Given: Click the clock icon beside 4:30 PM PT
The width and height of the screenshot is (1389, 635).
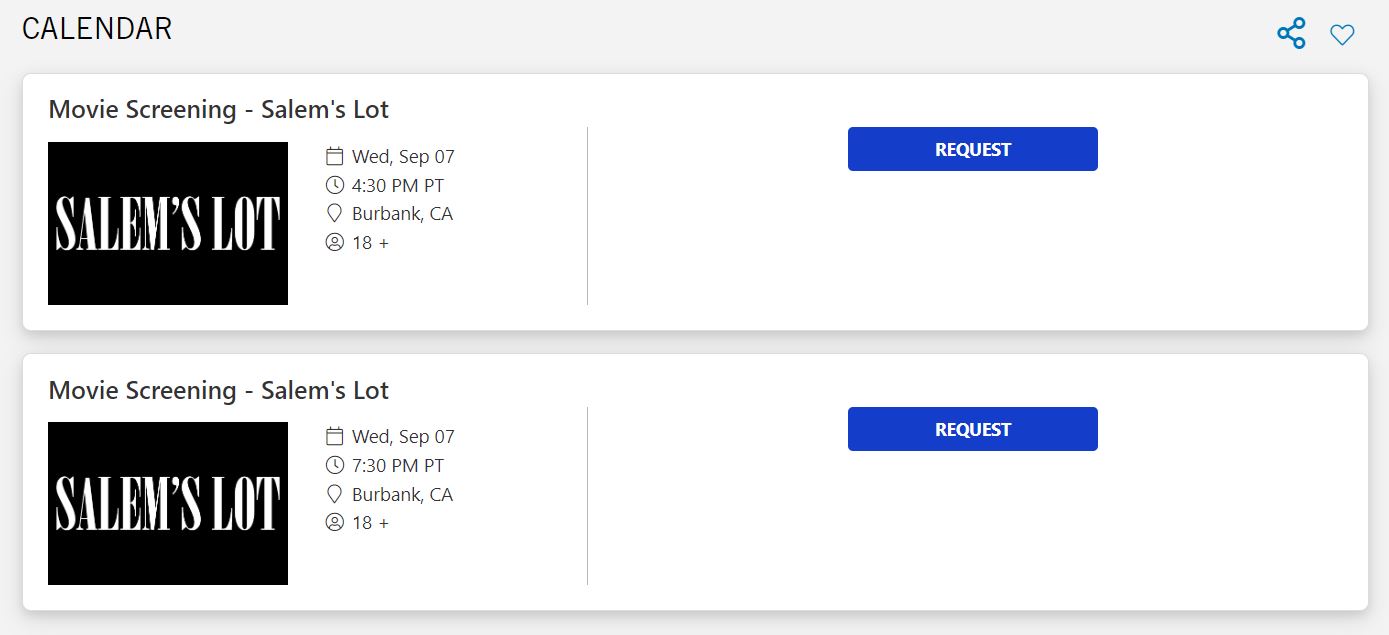Looking at the screenshot, I should 335,185.
